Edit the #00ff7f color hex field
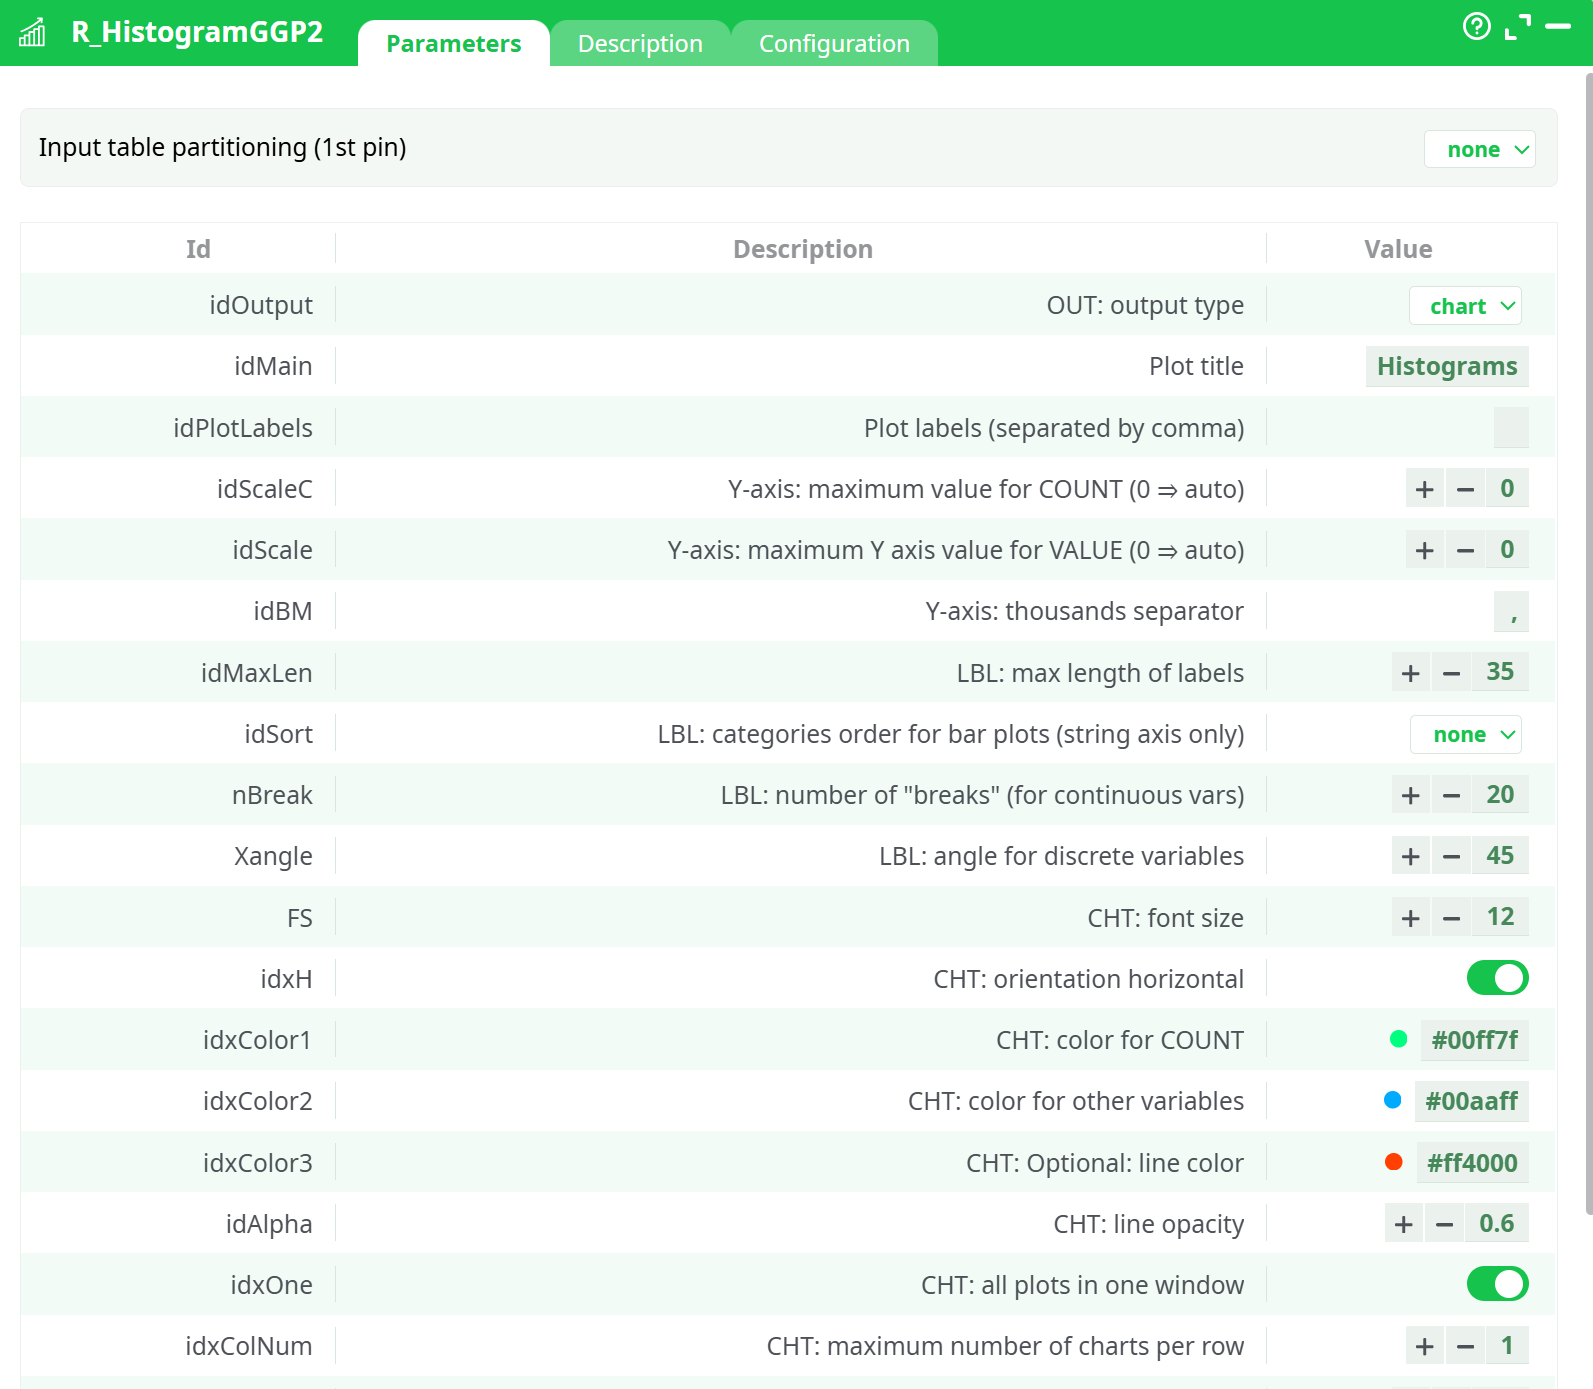The image size is (1593, 1389). 1474,1040
